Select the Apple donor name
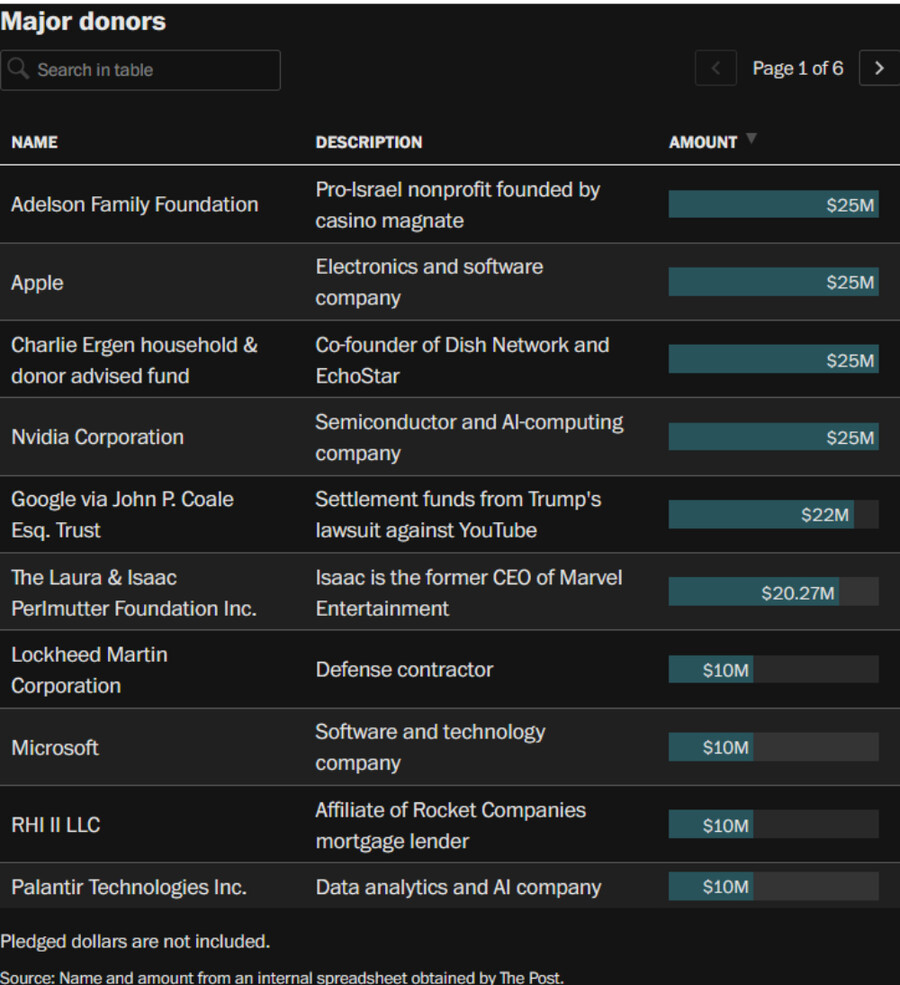This screenshot has width=900, height=985. click(37, 283)
